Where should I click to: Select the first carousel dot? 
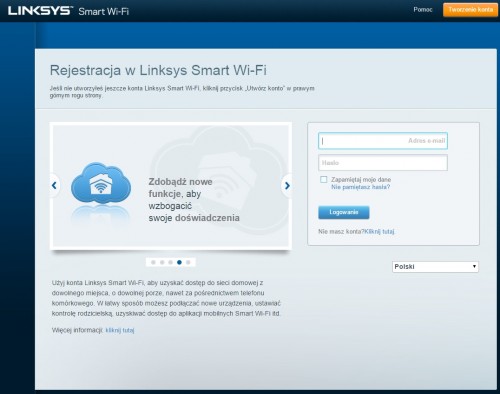click(x=153, y=262)
